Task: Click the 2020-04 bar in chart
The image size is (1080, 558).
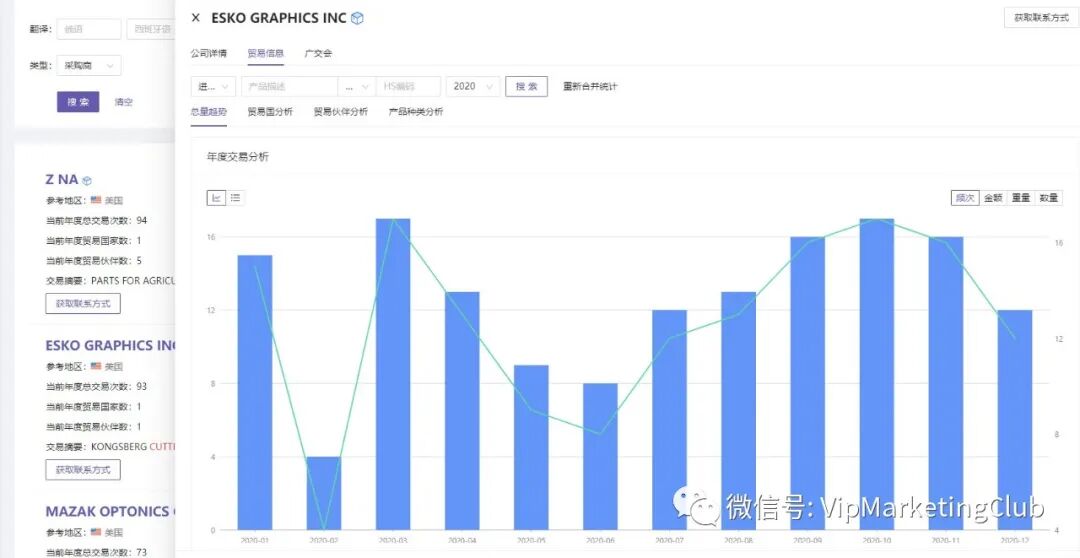Action: 462,411
